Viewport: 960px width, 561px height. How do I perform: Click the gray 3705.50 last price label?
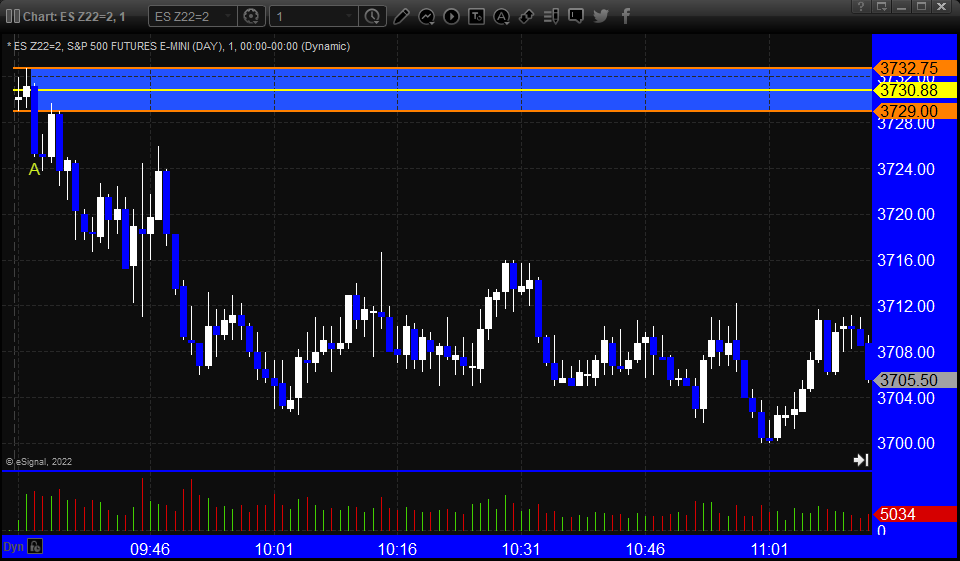point(915,380)
